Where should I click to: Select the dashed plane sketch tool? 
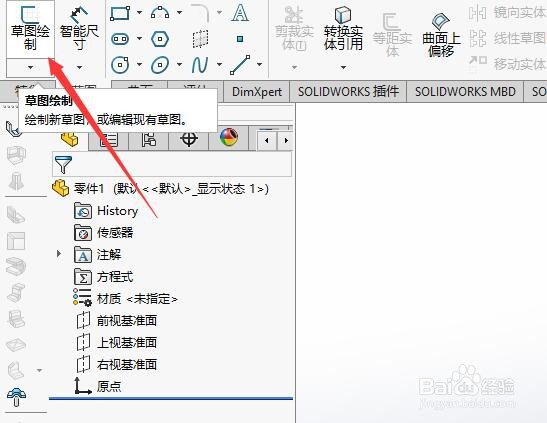pos(201,39)
